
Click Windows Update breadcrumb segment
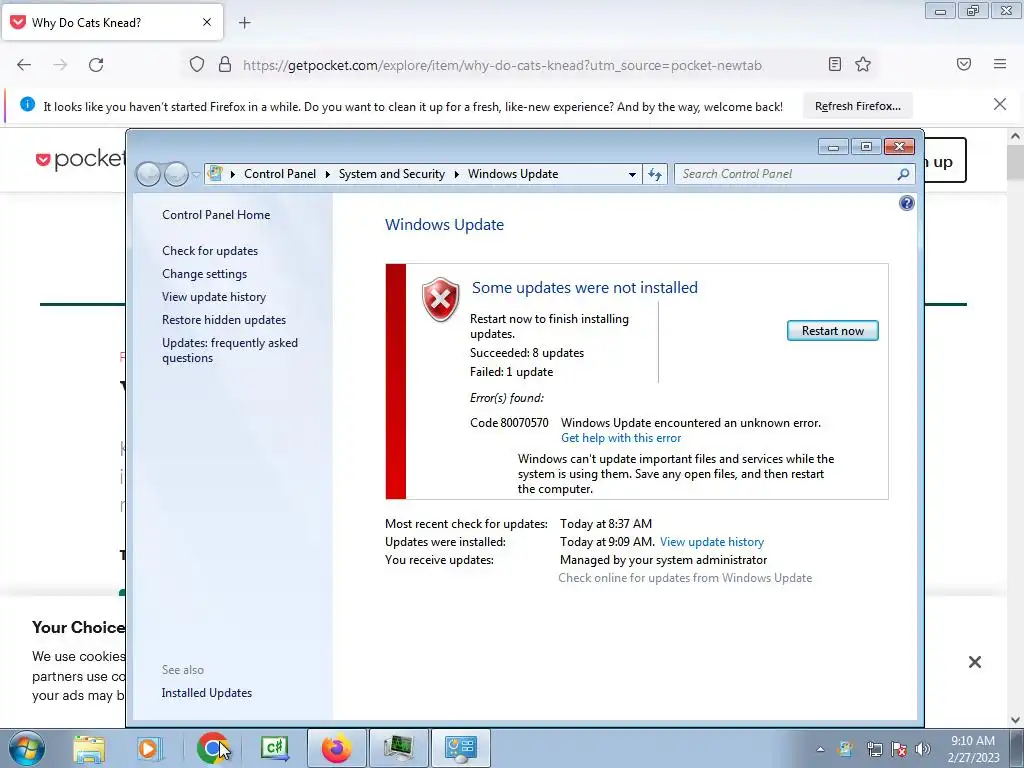(513, 174)
